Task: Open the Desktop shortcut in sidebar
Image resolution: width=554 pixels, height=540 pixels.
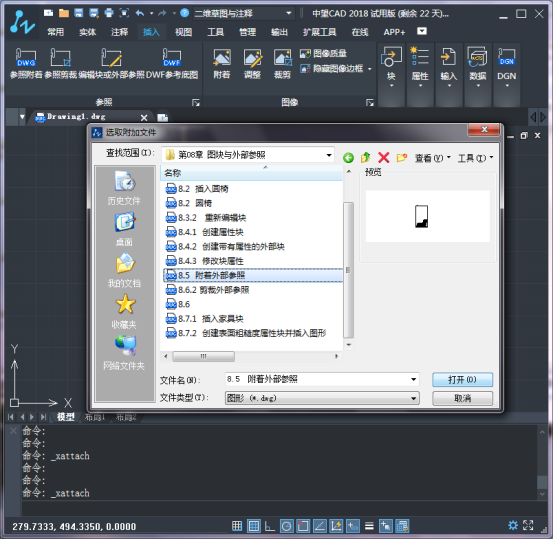Action: coord(124,229)
